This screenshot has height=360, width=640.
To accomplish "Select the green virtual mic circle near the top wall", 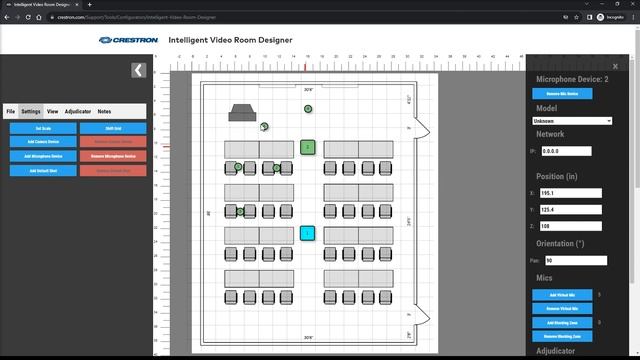I will click(308, 109).
